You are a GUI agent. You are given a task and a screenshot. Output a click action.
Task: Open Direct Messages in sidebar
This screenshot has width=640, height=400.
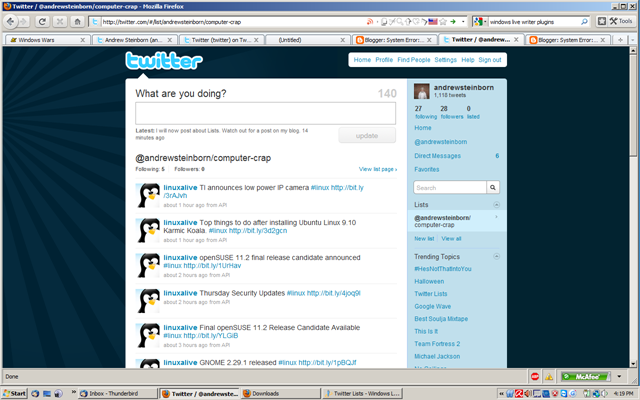point(438,156)
